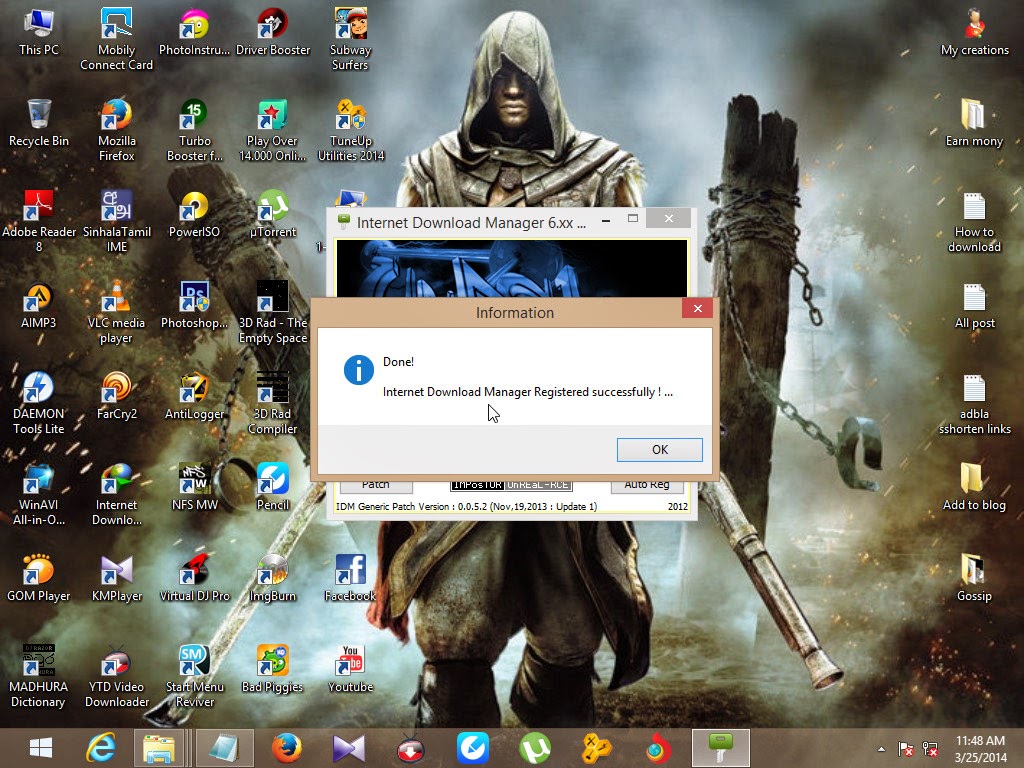The image size is (1024, 768).
Task: Open This PC desktop icon
Action: [39, 31]
